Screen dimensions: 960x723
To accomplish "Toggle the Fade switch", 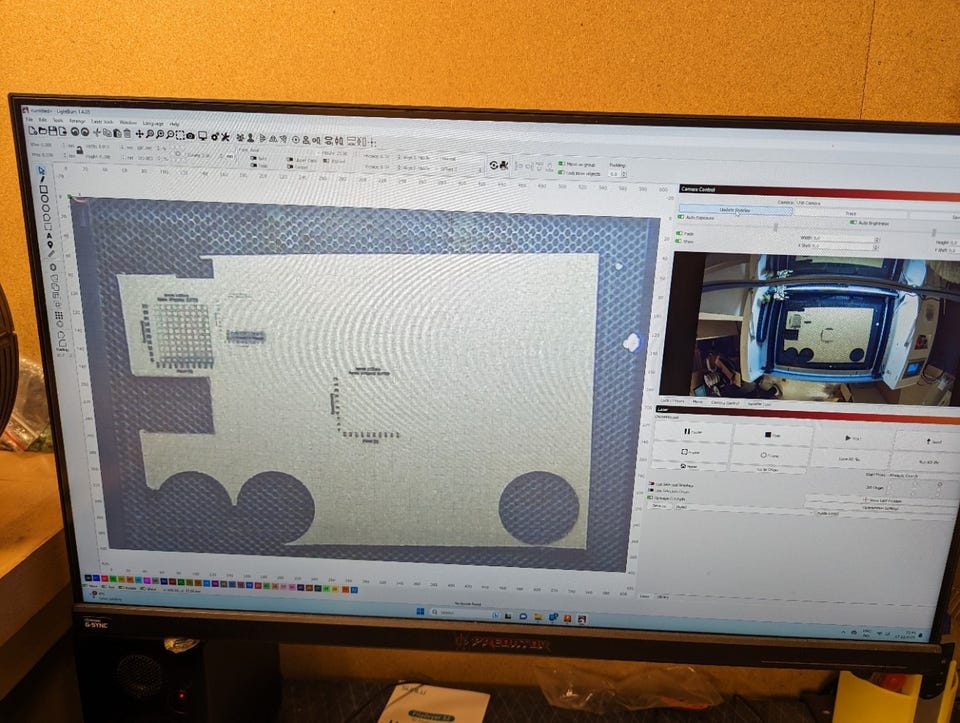I will 678,233.
